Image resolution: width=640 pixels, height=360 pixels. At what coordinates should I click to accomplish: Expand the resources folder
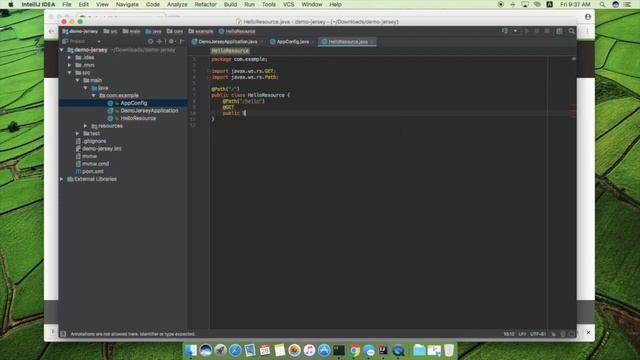tap(86, 126)
